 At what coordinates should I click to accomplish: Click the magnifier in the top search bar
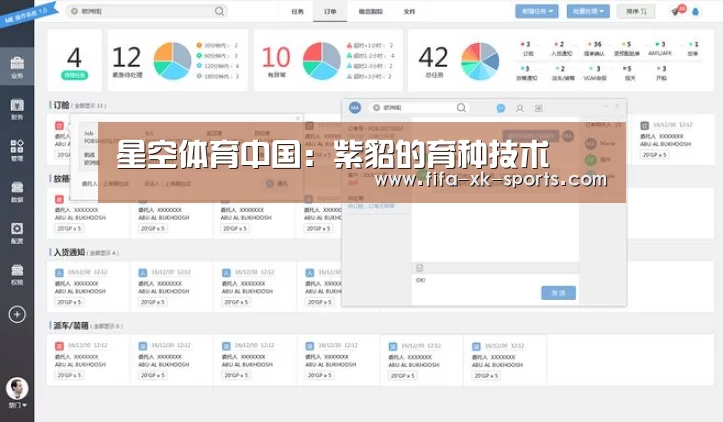click(x=219, y=11)
